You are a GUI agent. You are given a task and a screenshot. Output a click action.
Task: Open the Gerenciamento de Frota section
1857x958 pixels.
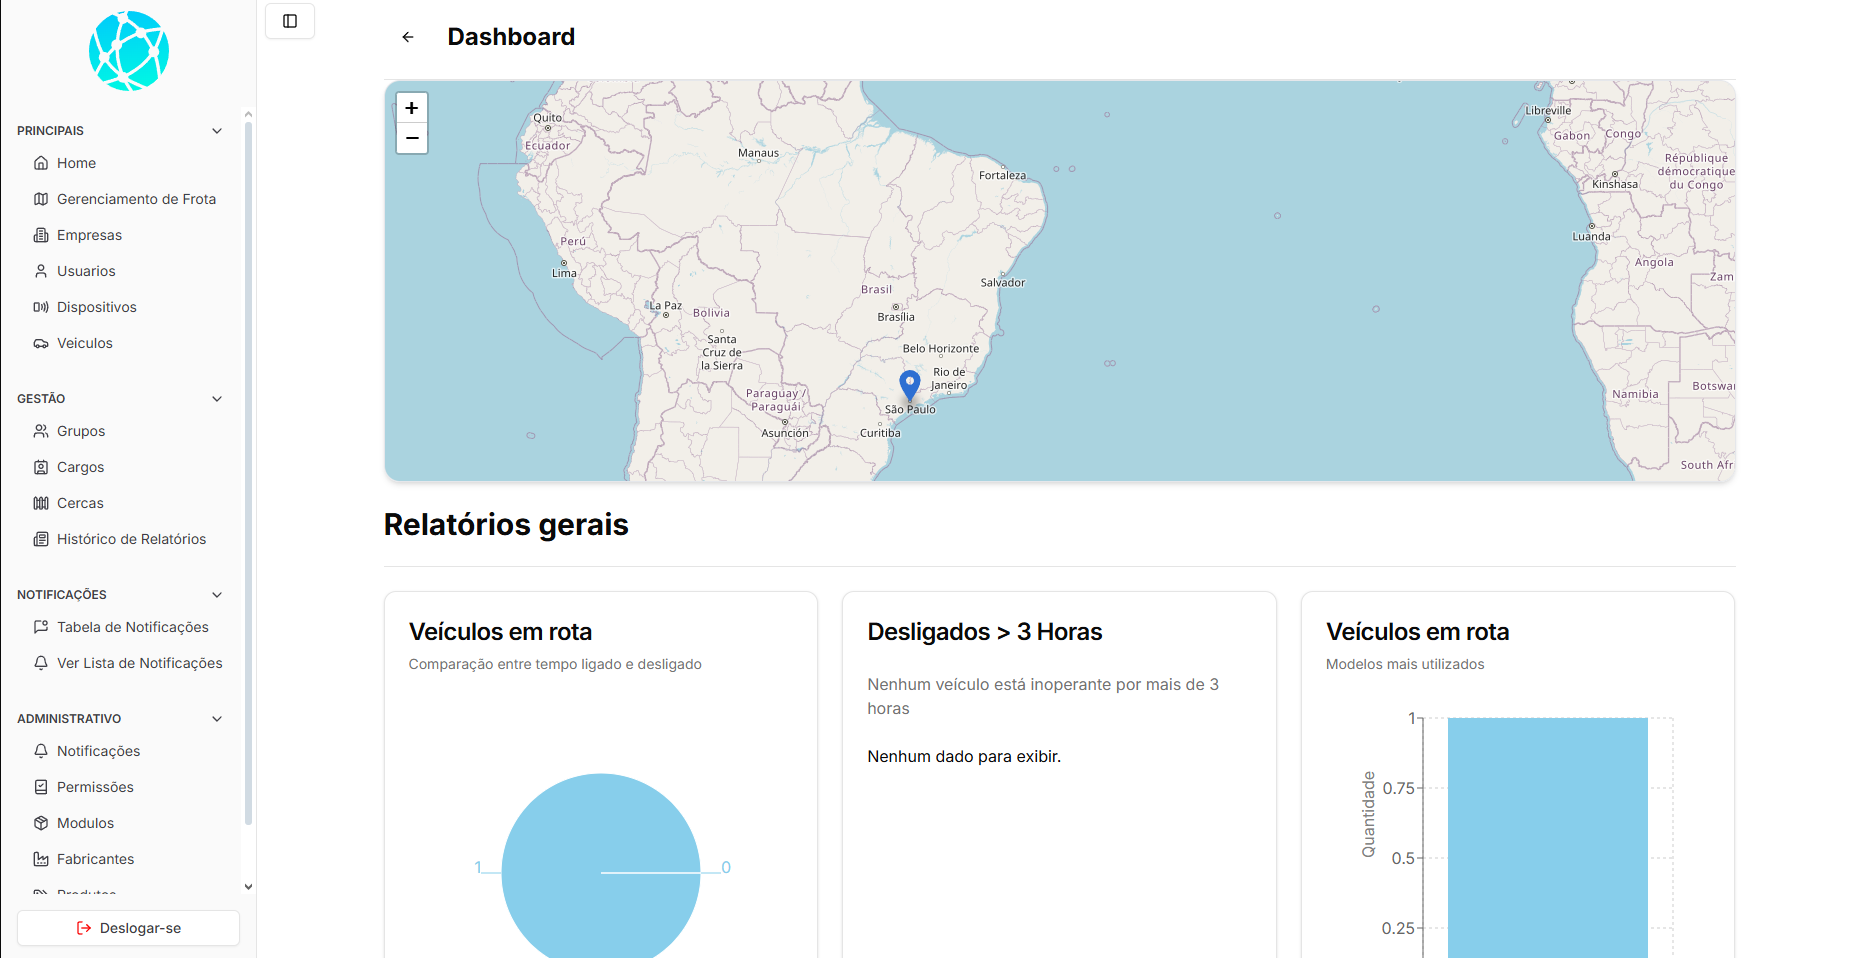pos(136,199)
